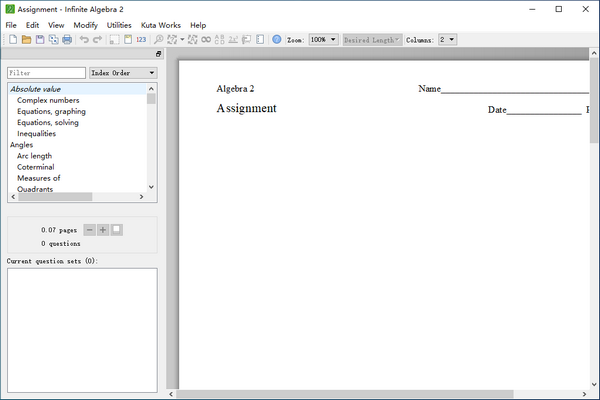Redo using the toolbar arrow

(x=98, y=40)
